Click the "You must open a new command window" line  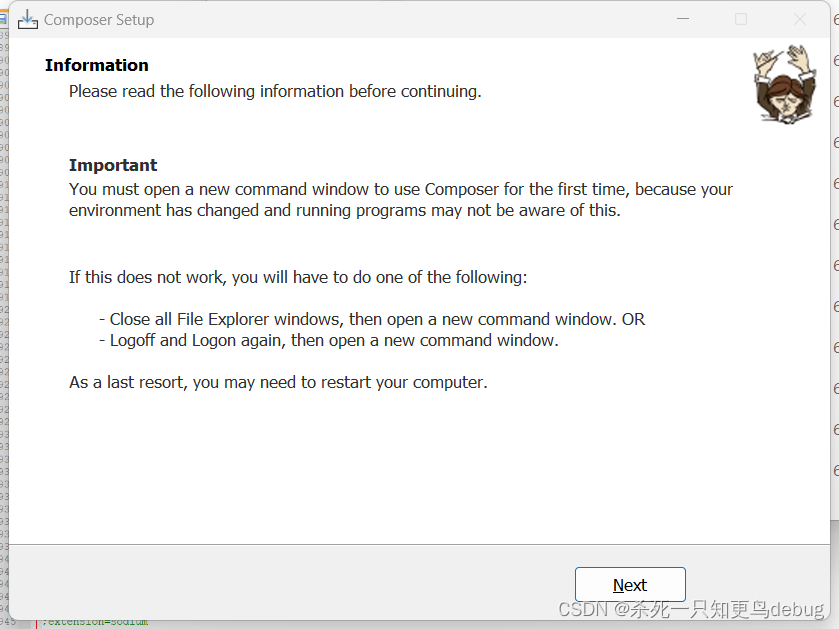click(x=400, y=189)
